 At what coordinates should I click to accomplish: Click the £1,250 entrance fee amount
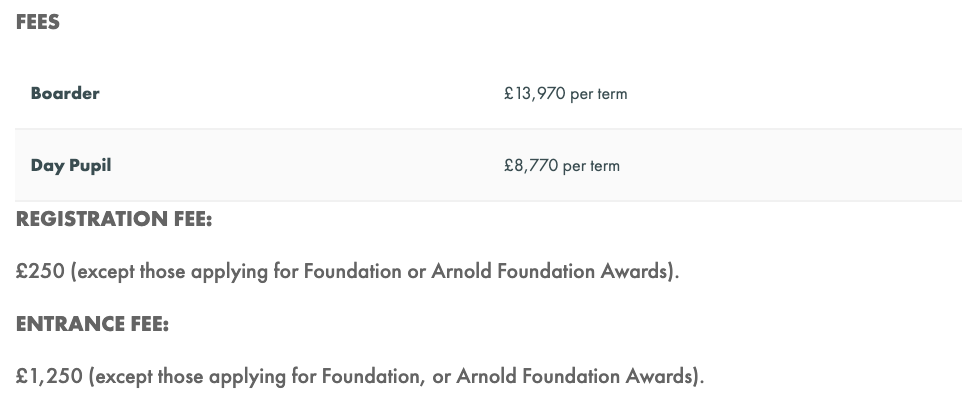[x=49, y=376]
